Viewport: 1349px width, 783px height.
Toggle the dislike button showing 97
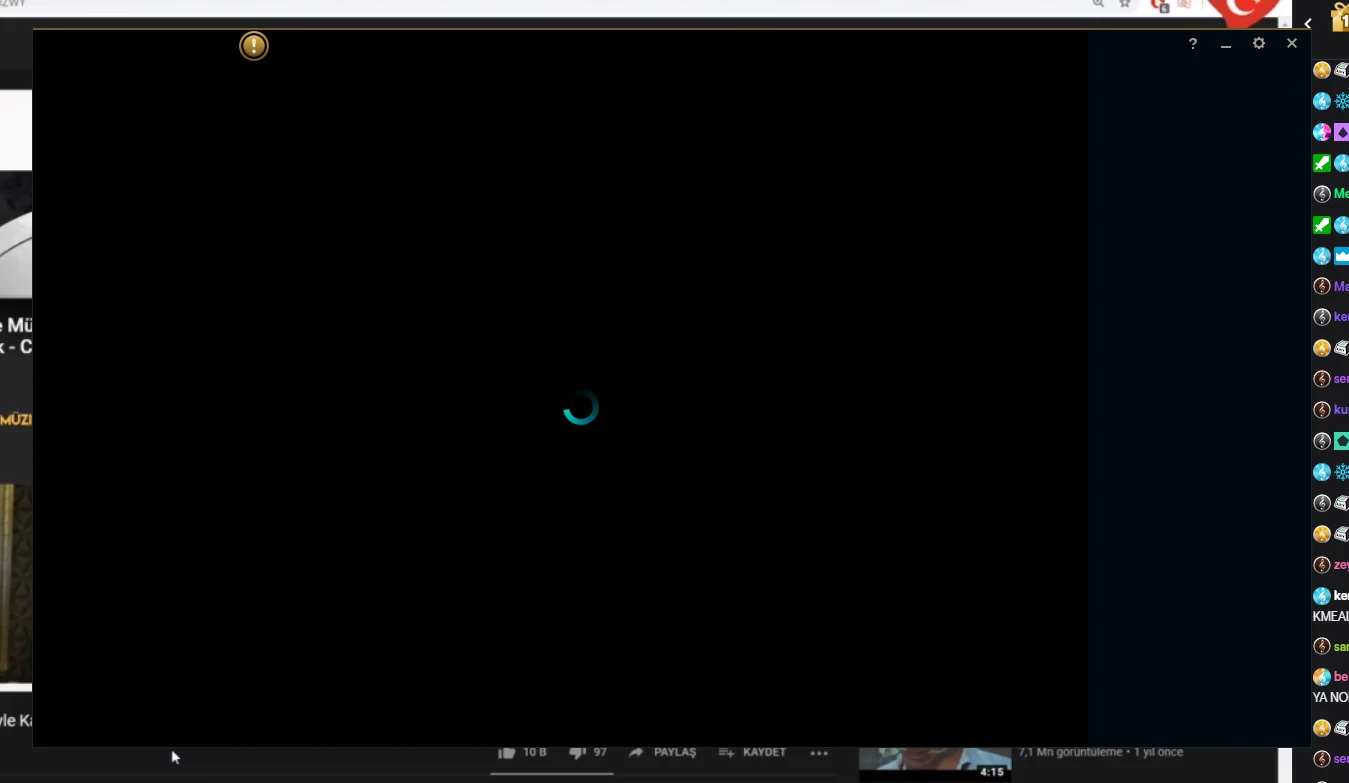[585, 751]
